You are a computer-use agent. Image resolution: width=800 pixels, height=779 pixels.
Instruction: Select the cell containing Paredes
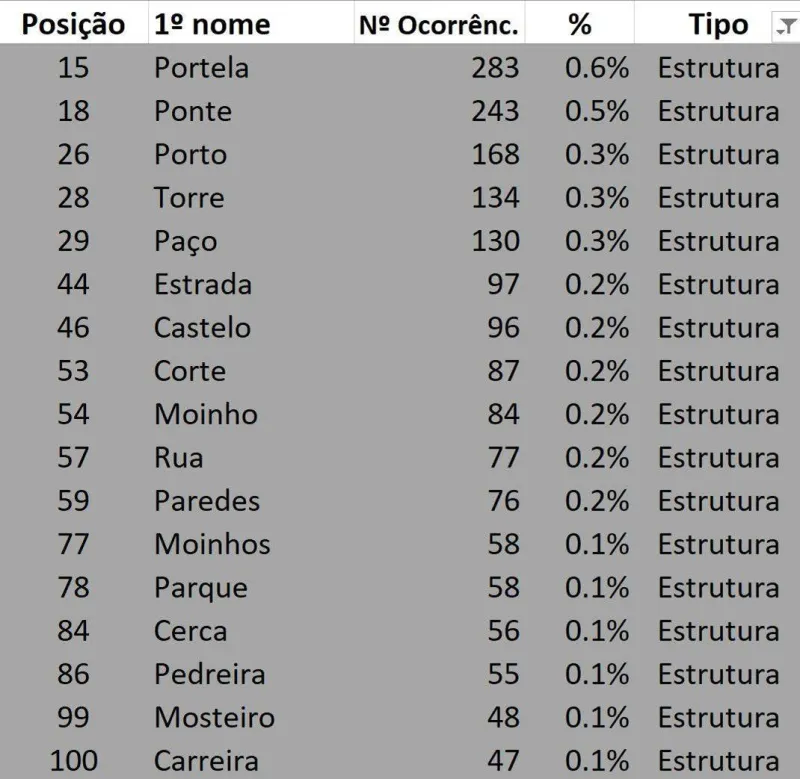[251, 501]
